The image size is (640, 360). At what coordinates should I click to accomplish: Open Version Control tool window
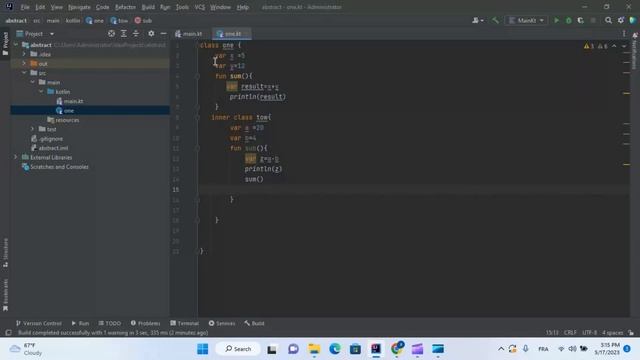[x=38, y=323]
